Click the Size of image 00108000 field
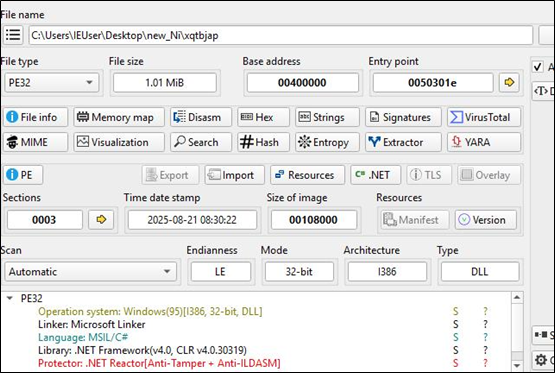555x373 pixels. tap(314, 220)
